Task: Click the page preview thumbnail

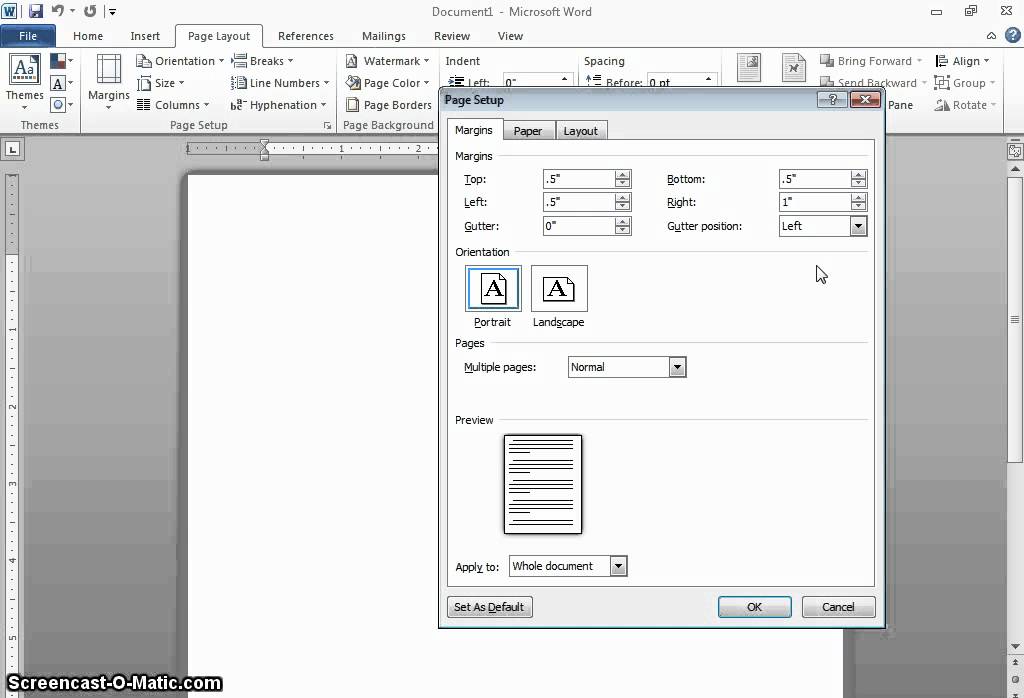Action: (543, 484)
